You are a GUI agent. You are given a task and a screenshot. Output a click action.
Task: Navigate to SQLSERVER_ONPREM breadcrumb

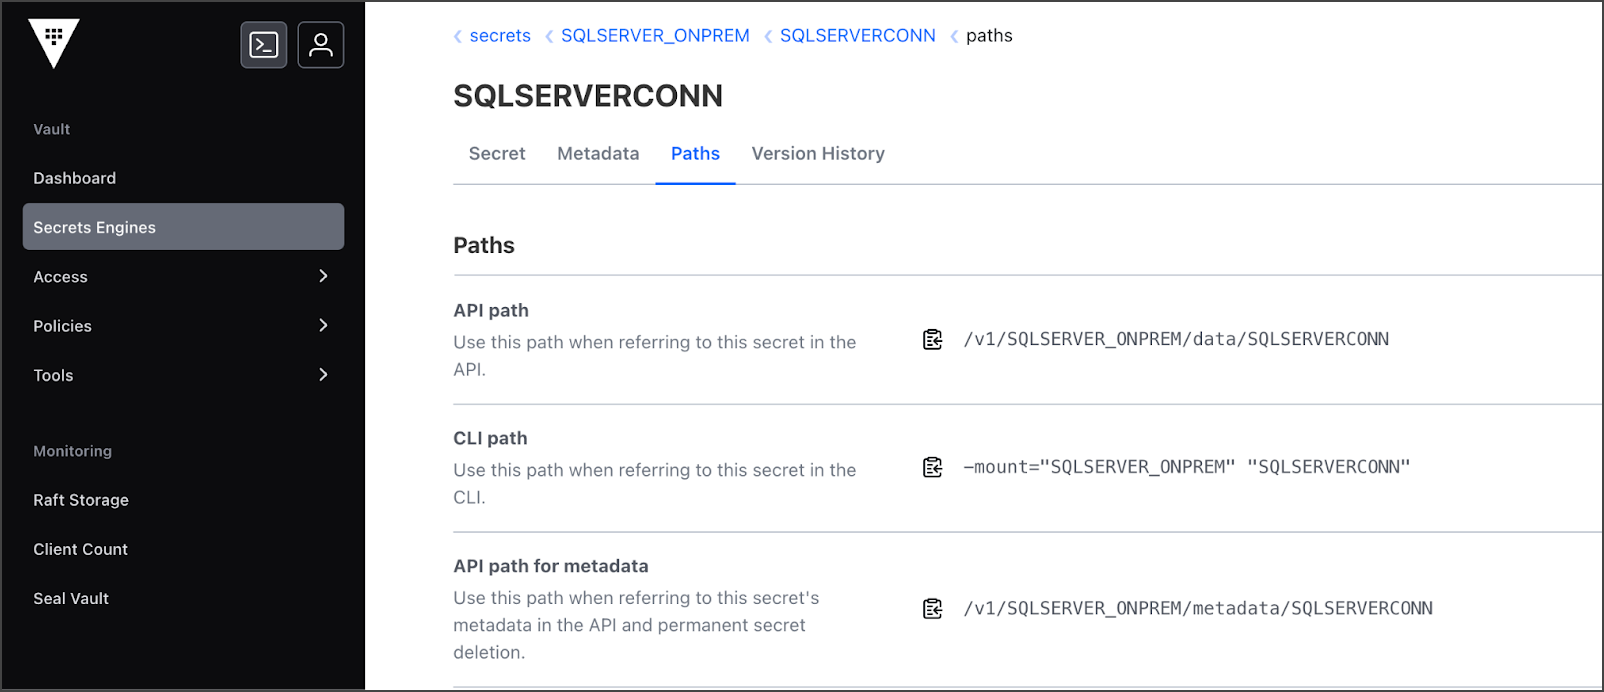coord(655,36)
